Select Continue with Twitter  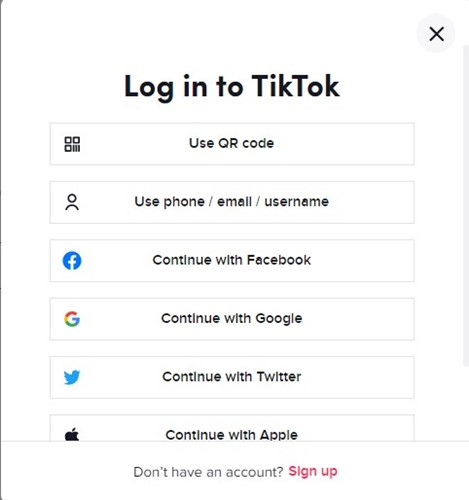pos(232,377)
